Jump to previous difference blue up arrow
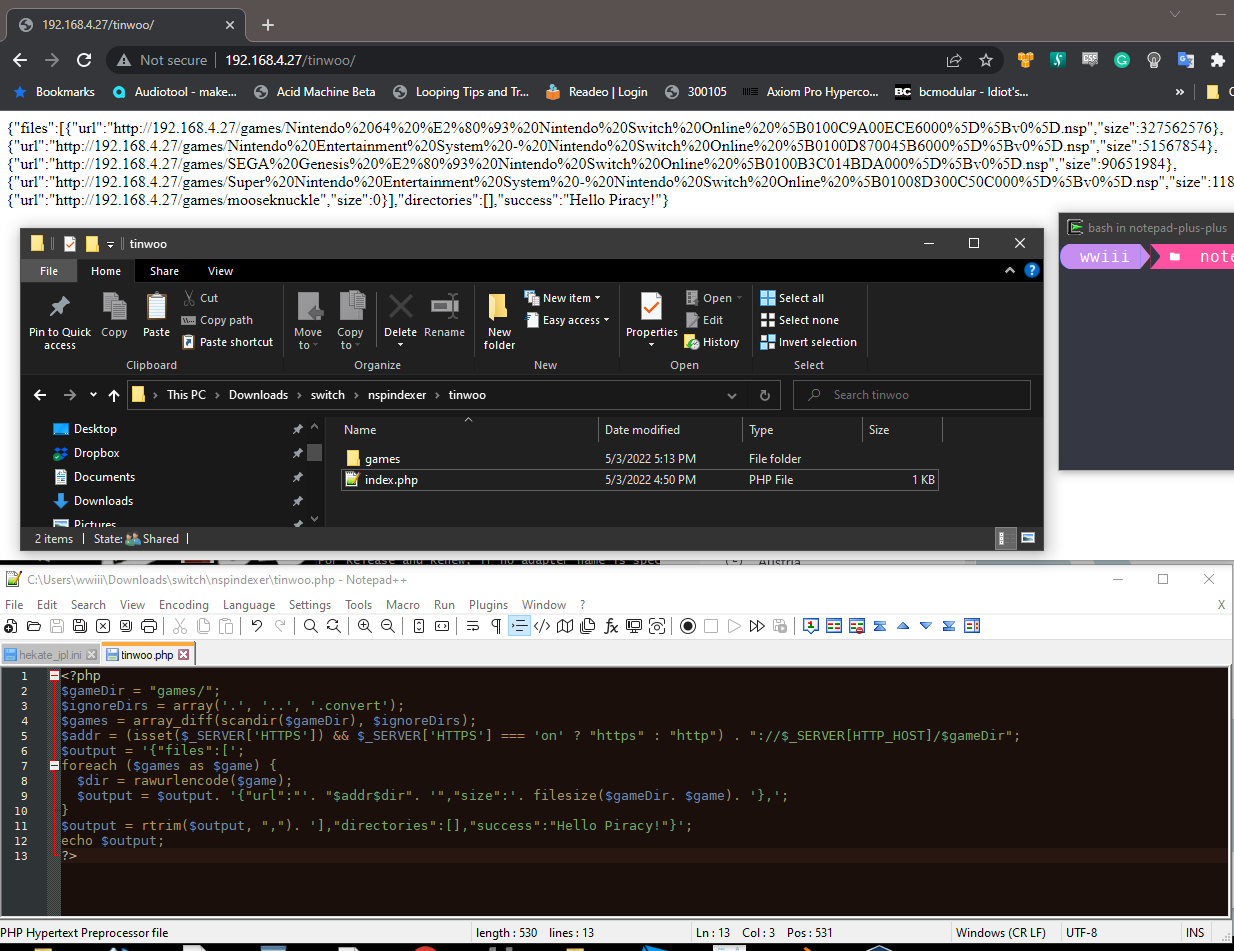 [903, 626]
